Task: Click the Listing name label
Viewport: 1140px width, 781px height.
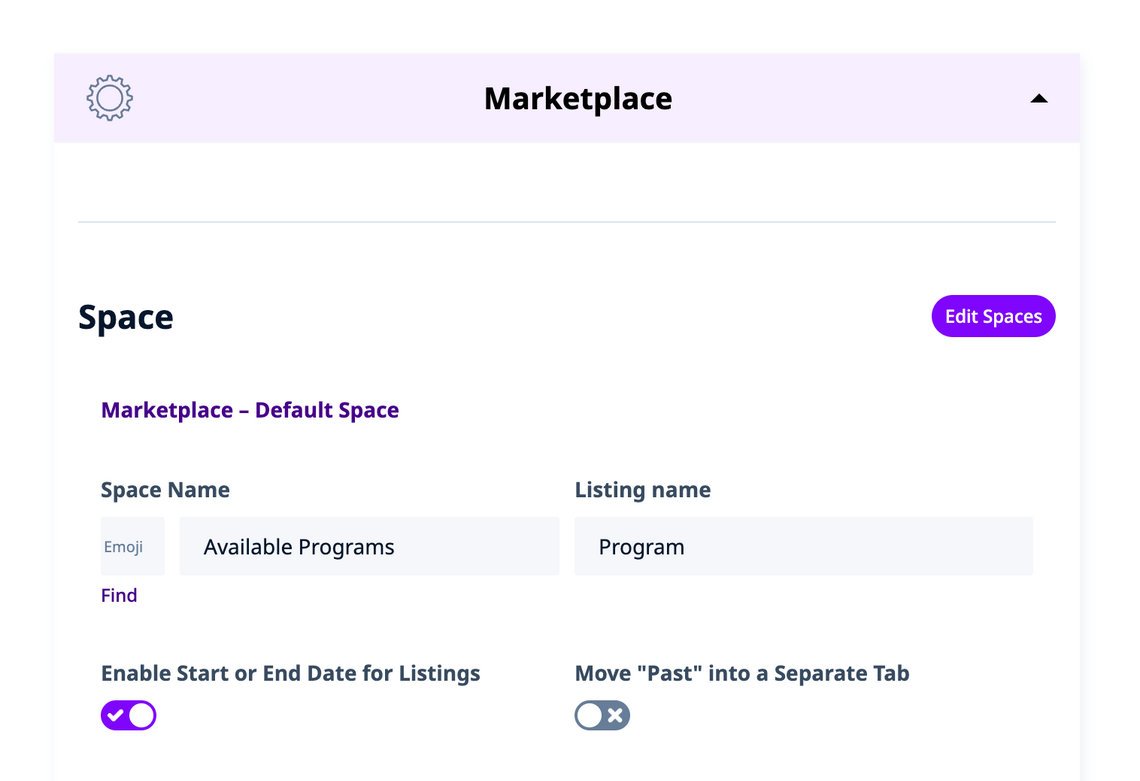Action: 643,490
